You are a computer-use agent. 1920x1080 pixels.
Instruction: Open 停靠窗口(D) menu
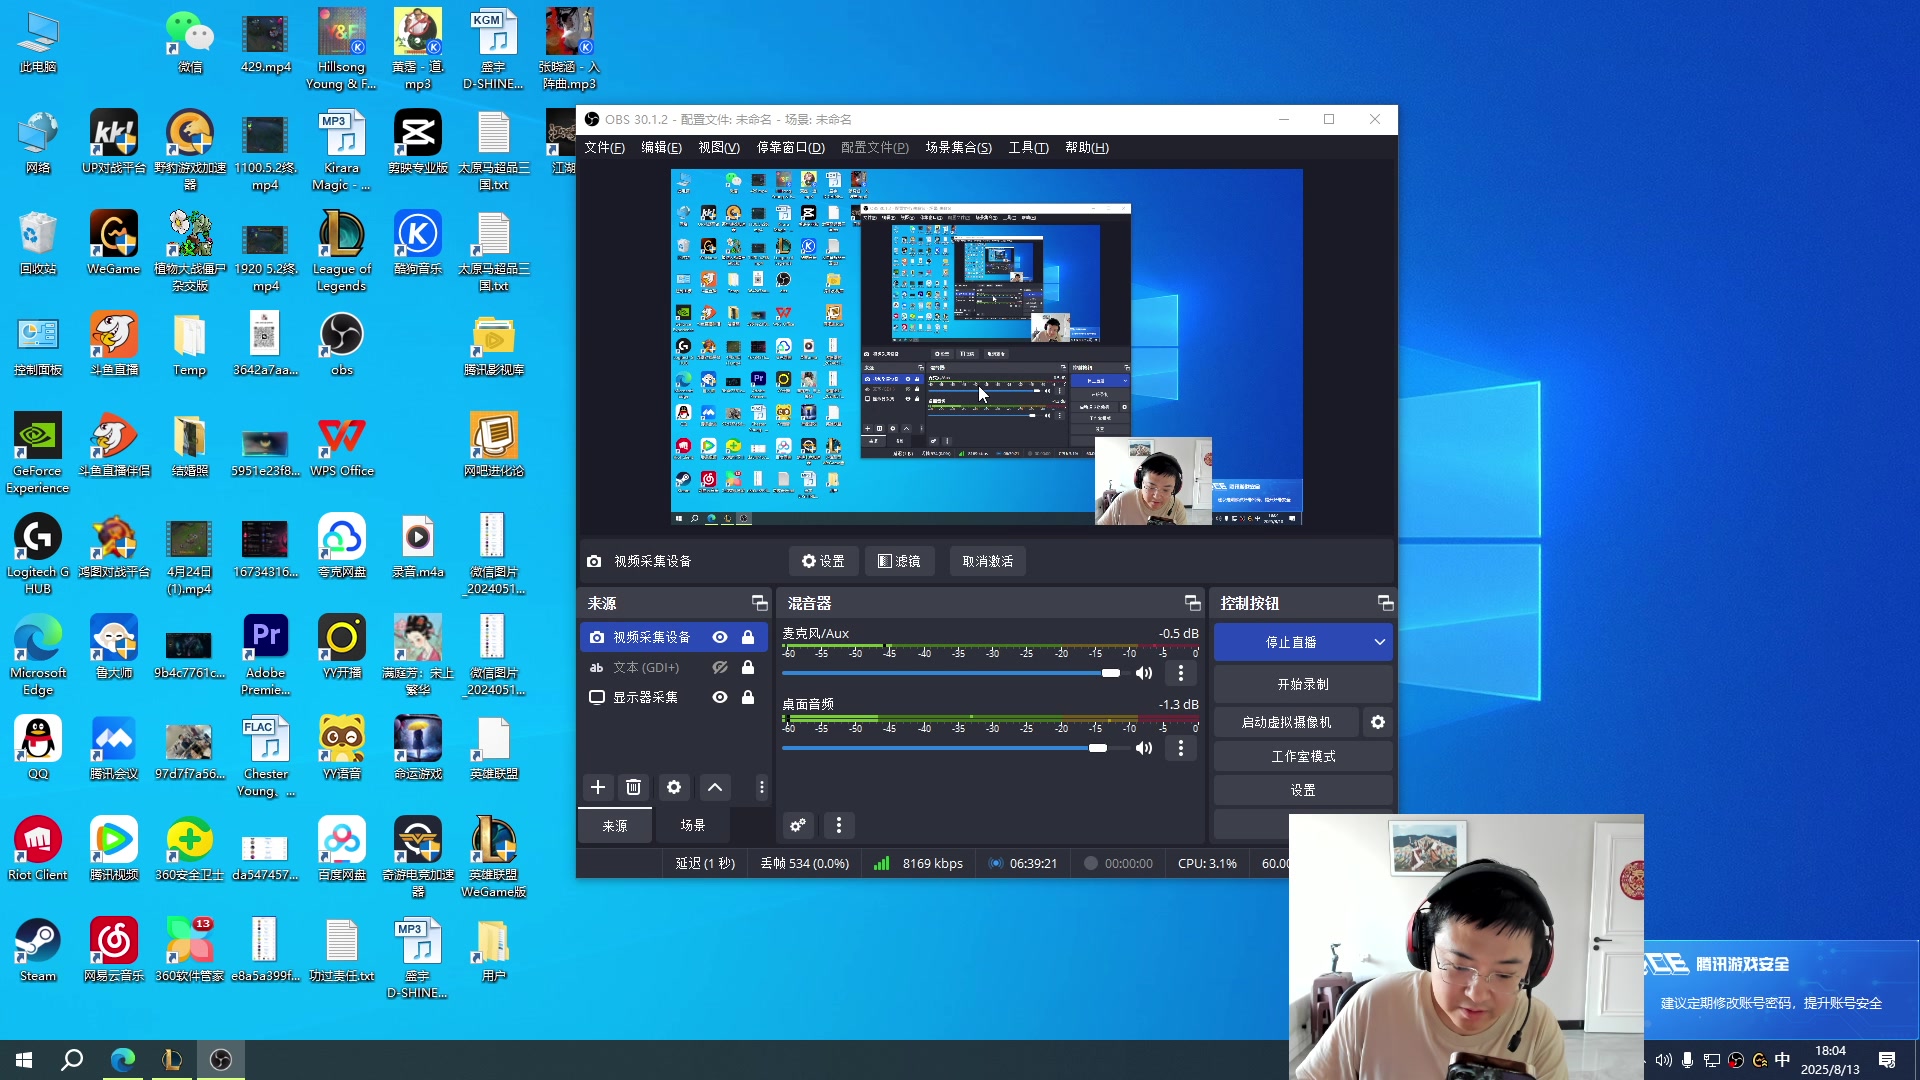click(x=790, y=147)
